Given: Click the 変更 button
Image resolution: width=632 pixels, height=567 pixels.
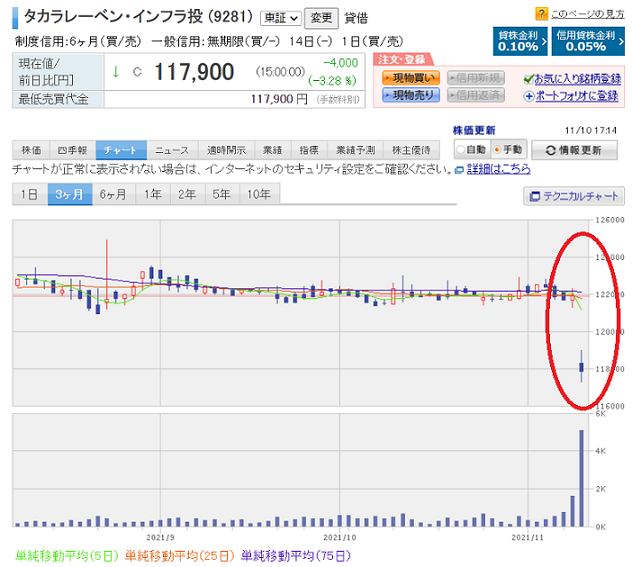Looking at the screenshot, I should (321, 18).
